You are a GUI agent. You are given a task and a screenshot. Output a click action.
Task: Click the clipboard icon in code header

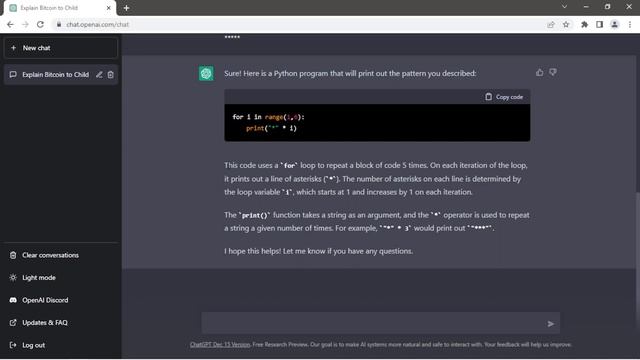click(x=489, y=97)
